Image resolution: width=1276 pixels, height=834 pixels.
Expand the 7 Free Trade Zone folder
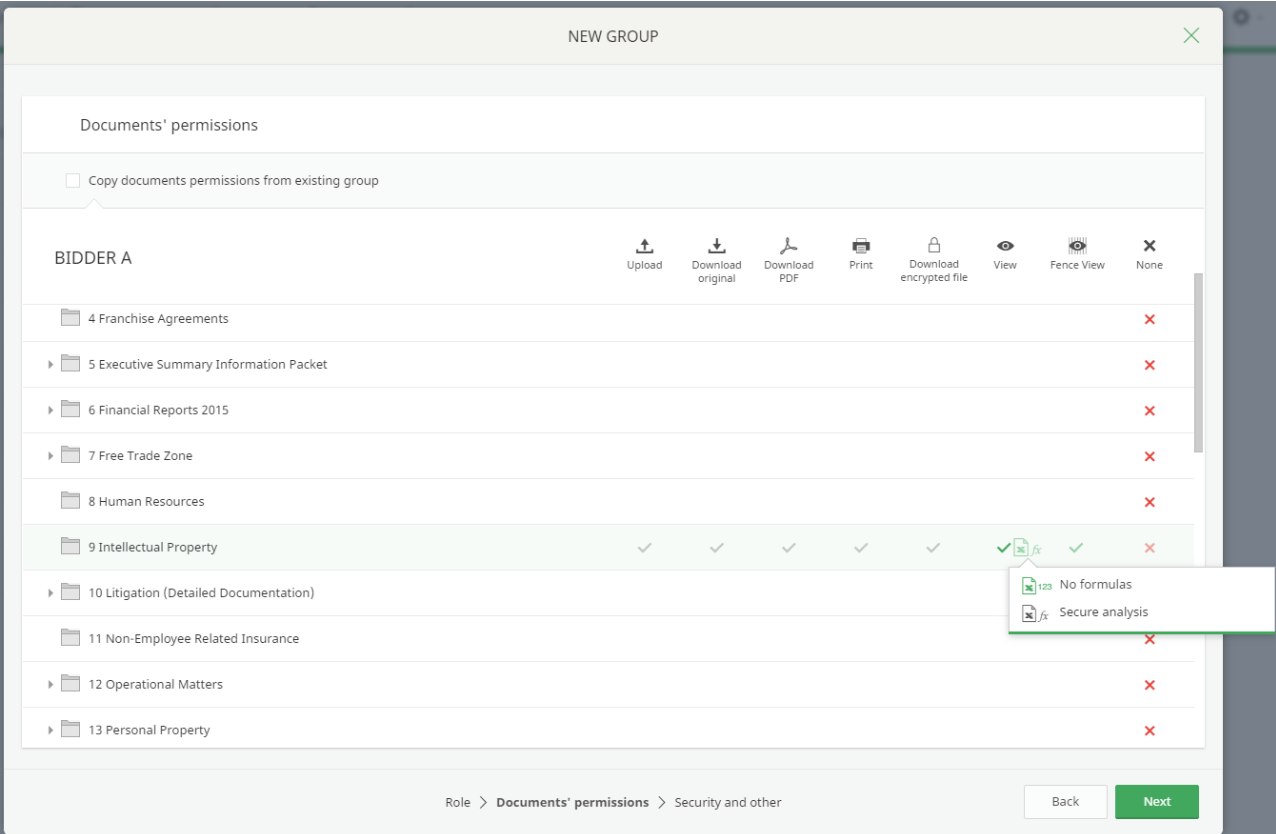pos(50,455)
